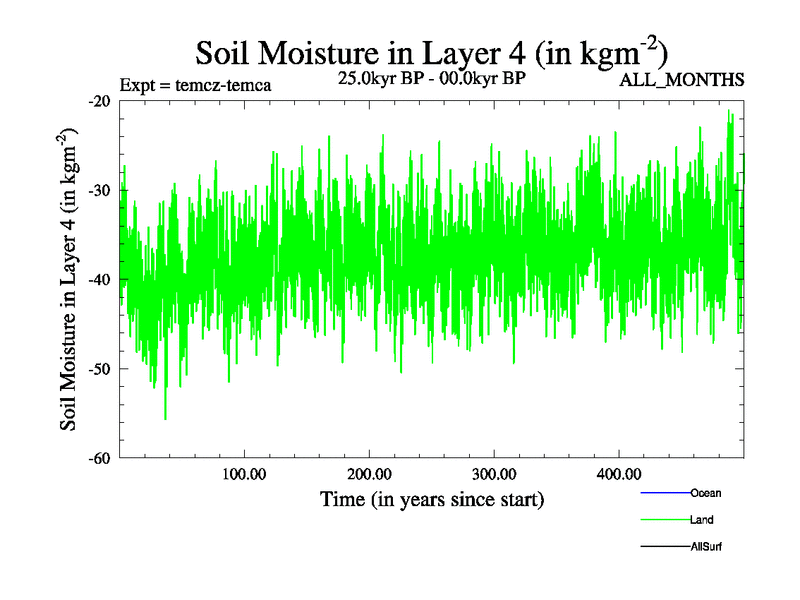Click the "-40" y-axis tick label

pyautogui.click(x=99, y=280)
